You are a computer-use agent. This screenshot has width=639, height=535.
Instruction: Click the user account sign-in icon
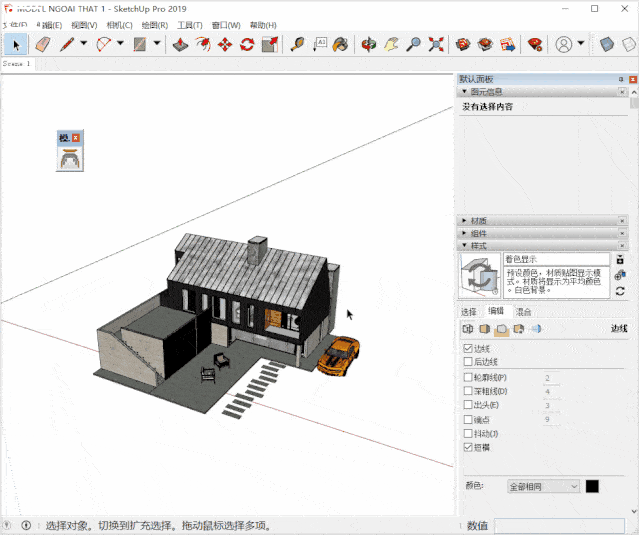click(564, 44)
